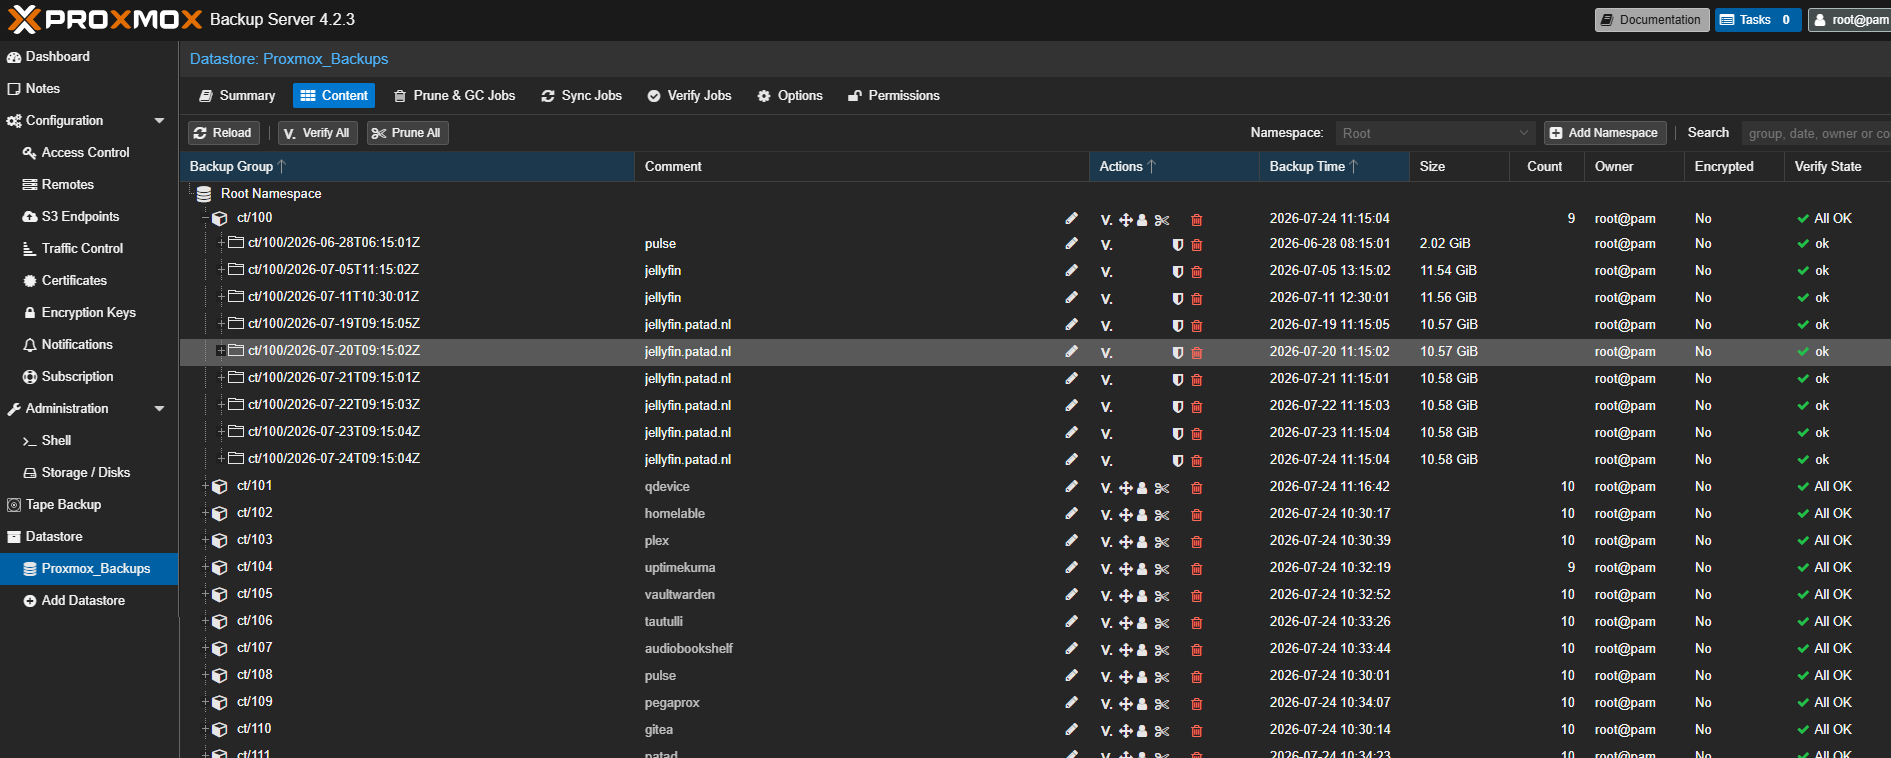Viewport: 1891px width, 758px height.
Task: Open the Prune & GC Jobs tab
Action: (x=454, y=96)
